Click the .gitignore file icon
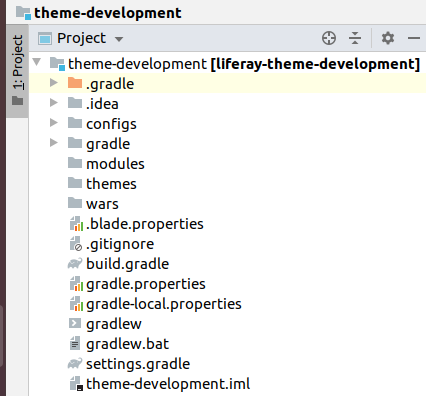The height and width of the screenshot is (396, 426). 76,243
